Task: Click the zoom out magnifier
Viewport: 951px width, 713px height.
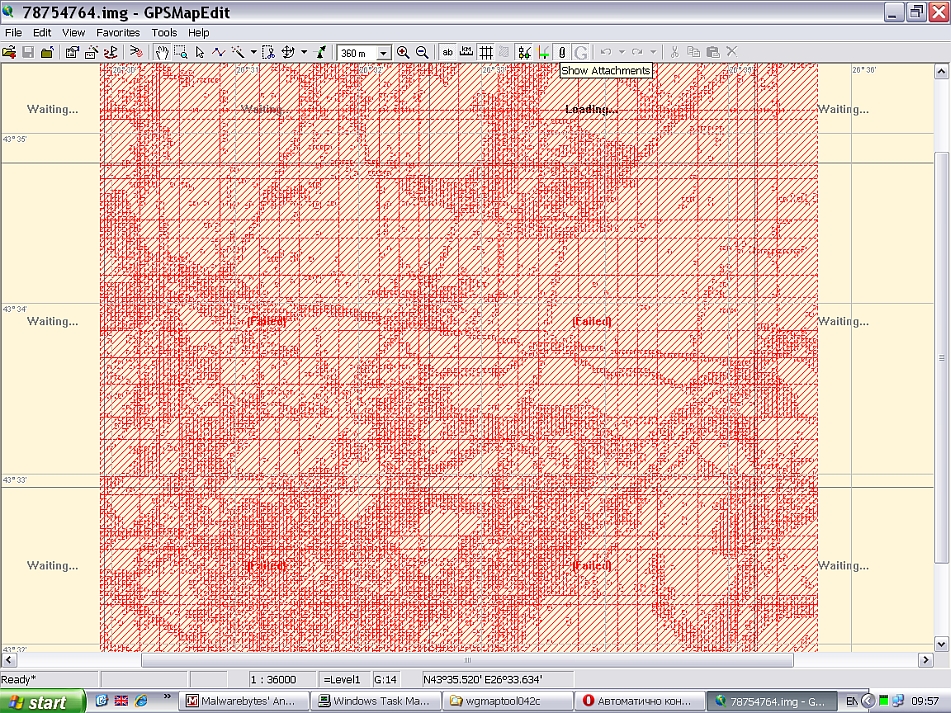Action: (422, 52)
